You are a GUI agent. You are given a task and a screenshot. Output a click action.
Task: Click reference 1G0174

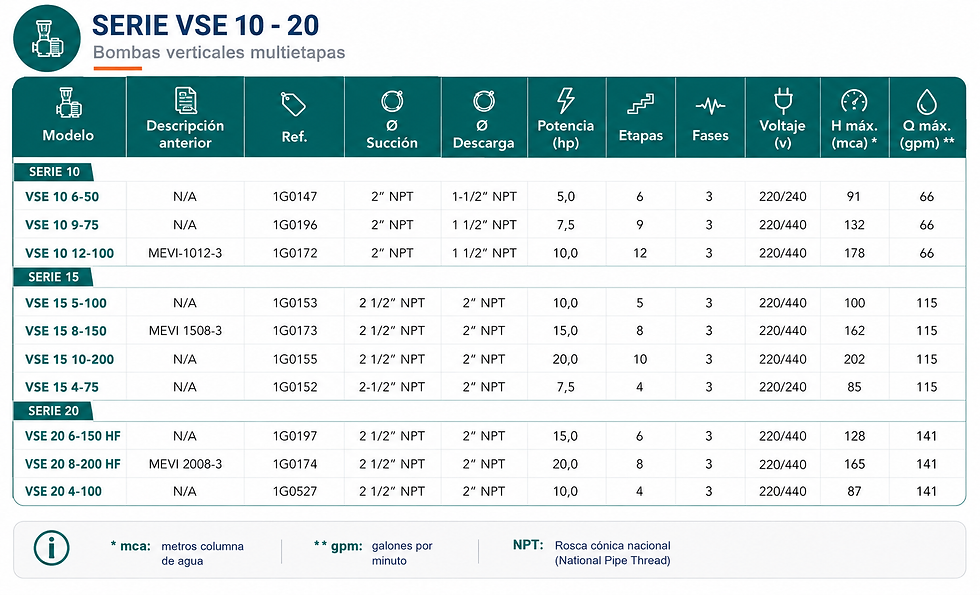pos(295,464)
